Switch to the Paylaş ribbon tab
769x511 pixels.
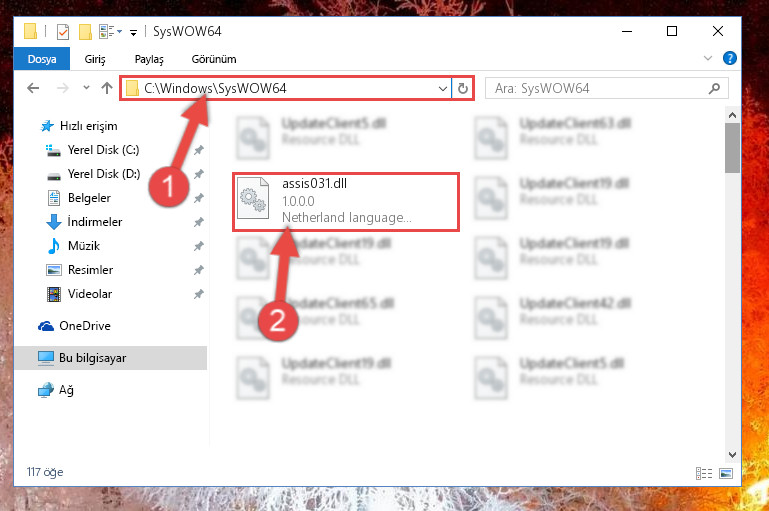149,59
